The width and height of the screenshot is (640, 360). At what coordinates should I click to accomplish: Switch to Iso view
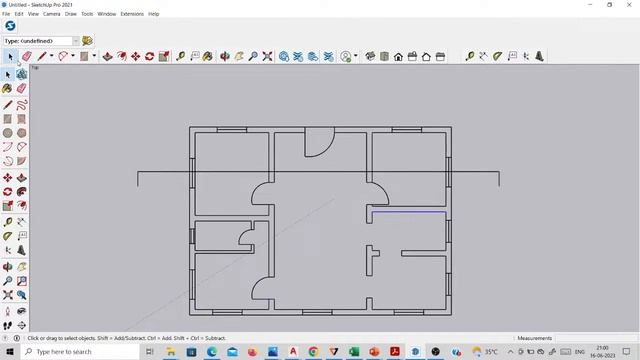point(370,56)
